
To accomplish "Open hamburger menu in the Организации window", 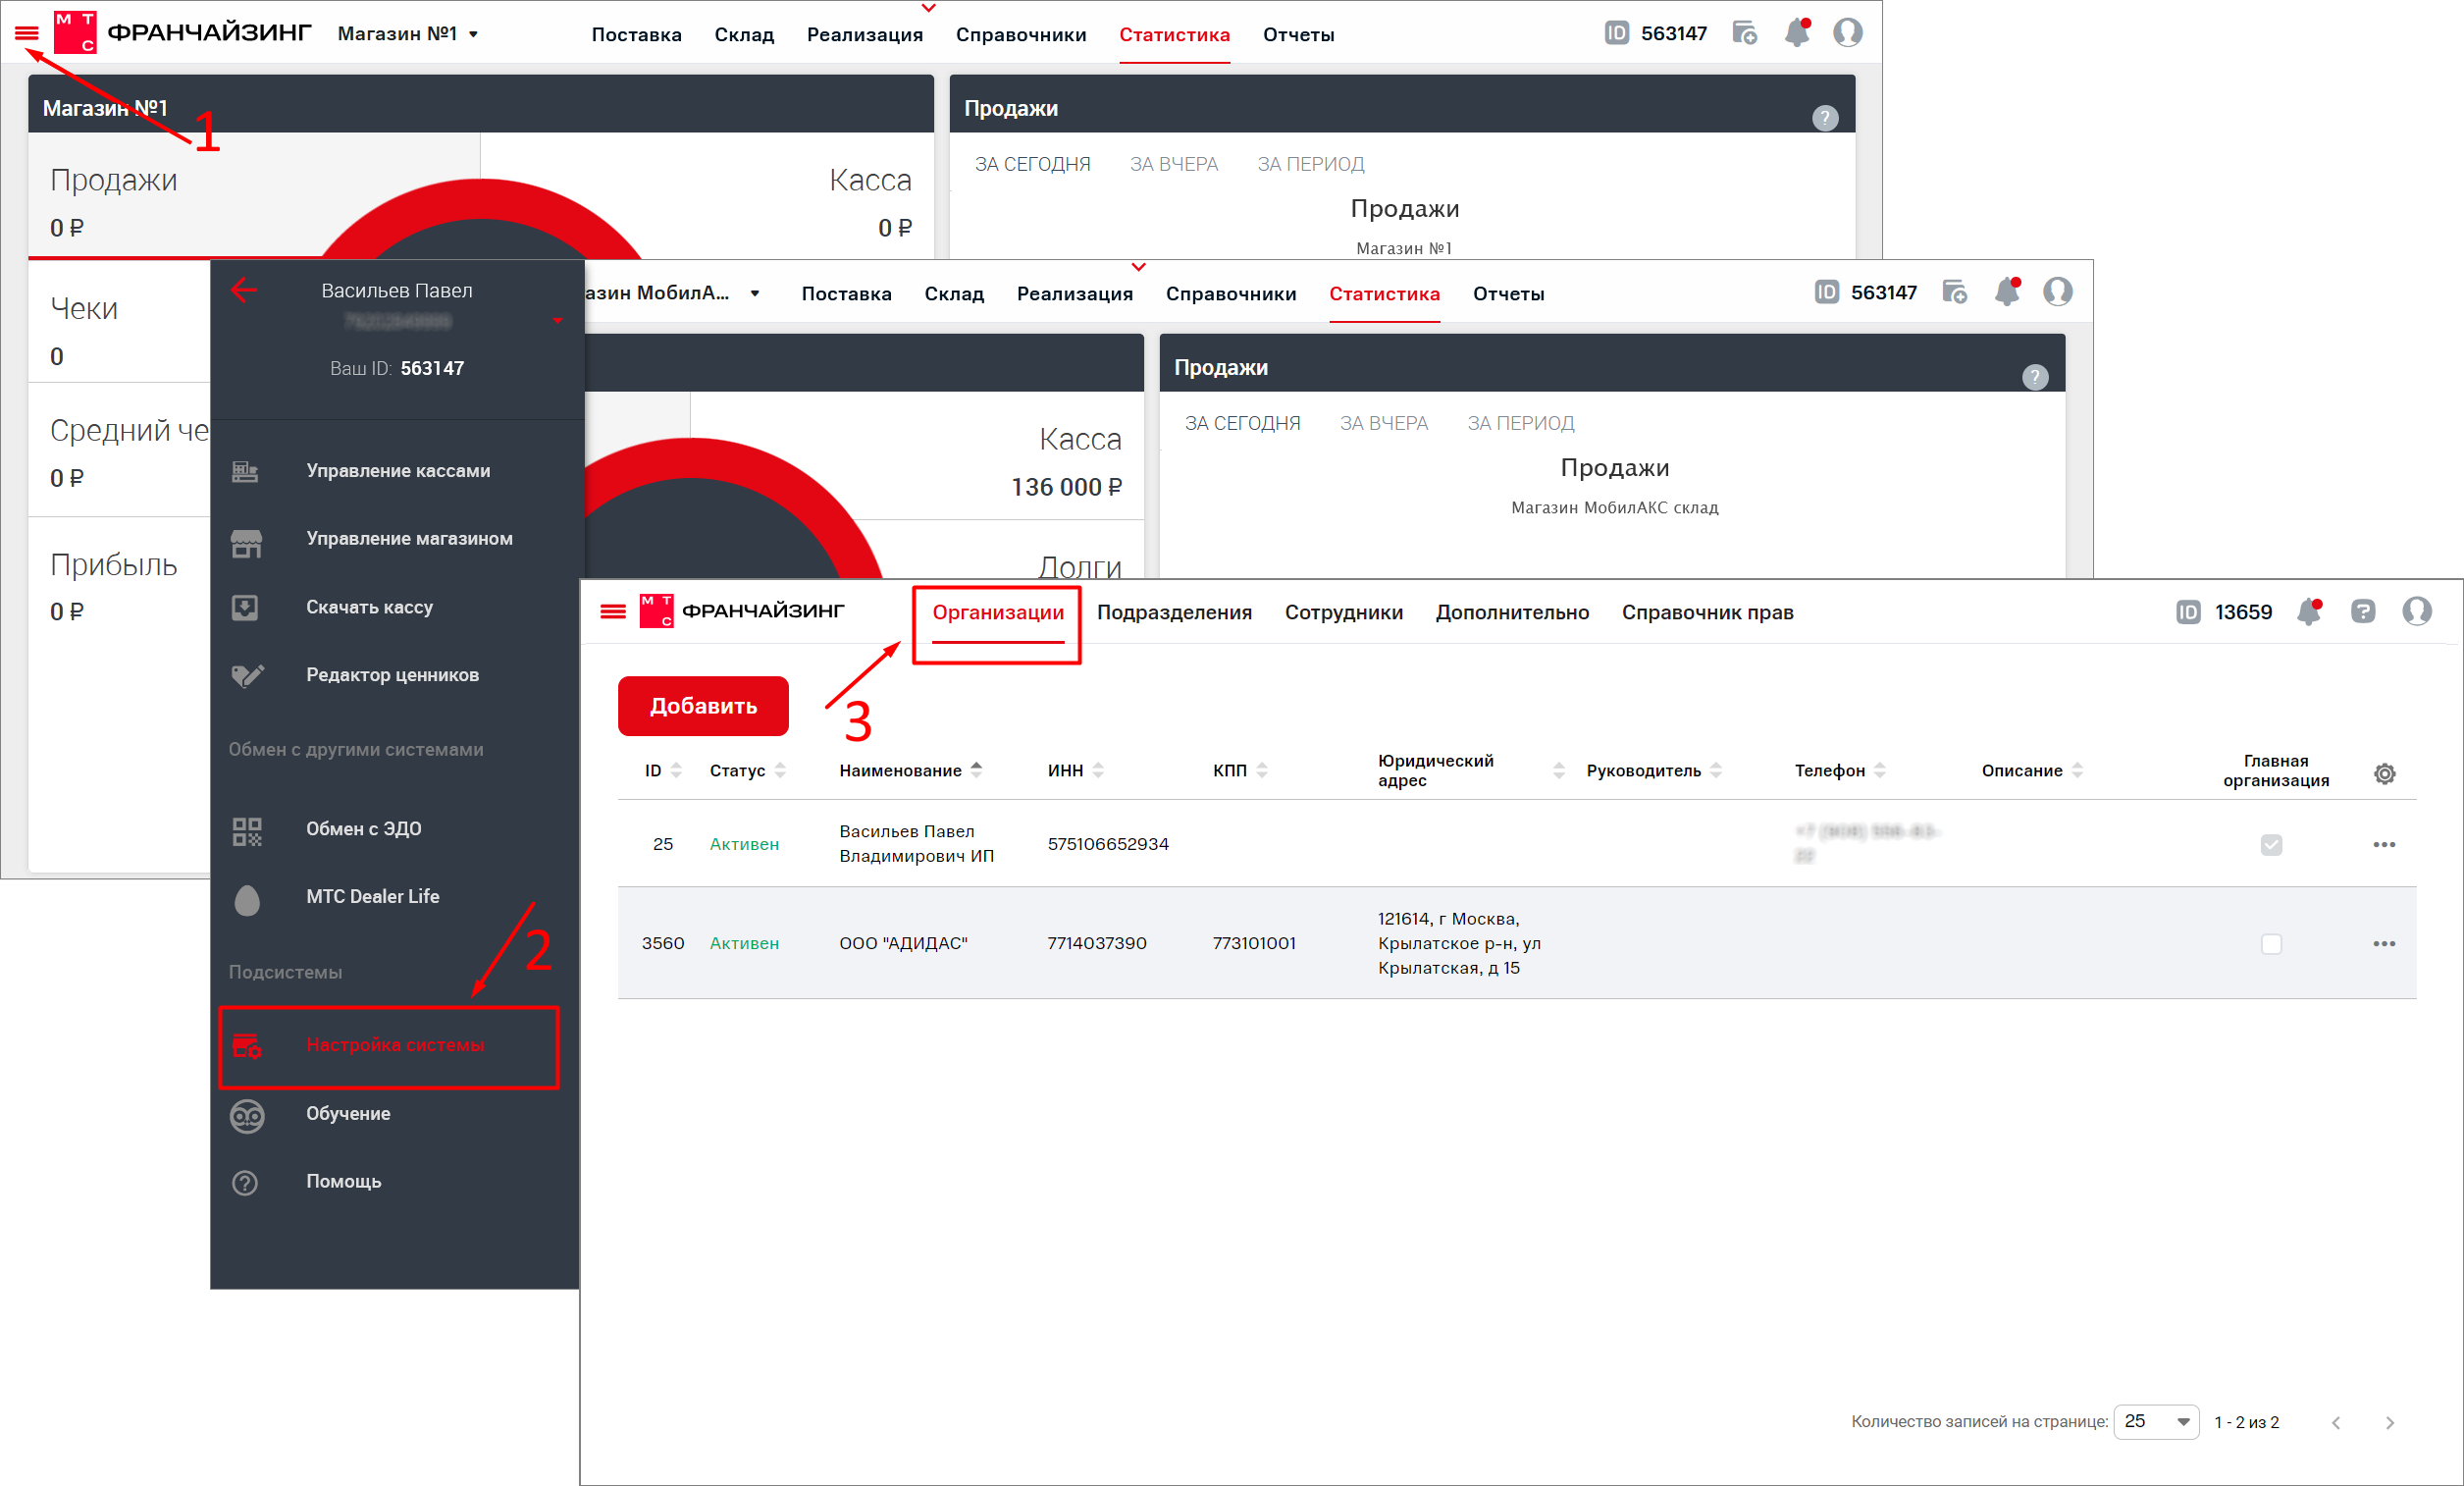I will [x=613, y=611].
